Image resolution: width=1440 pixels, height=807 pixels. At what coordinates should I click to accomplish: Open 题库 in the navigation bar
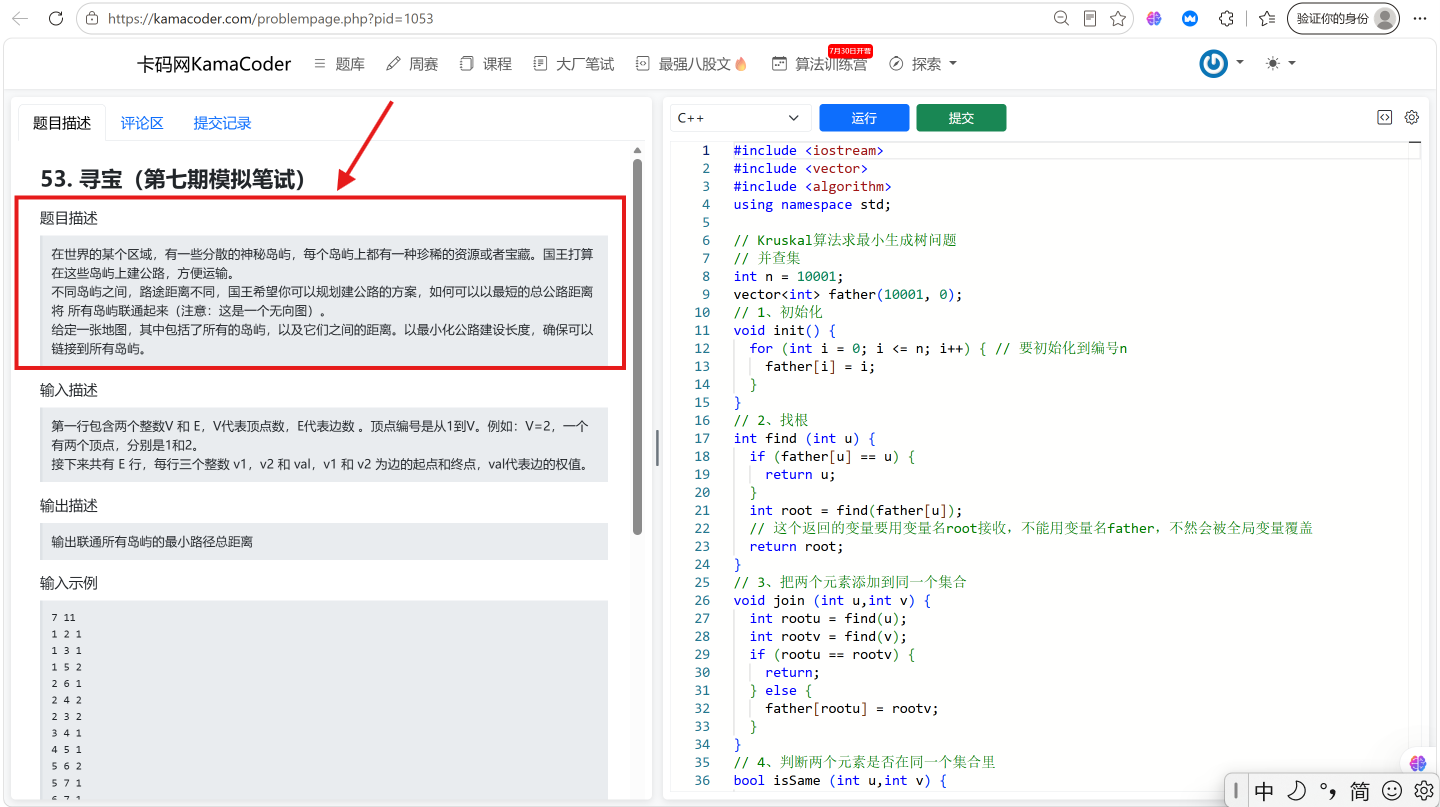coord(339,64)
